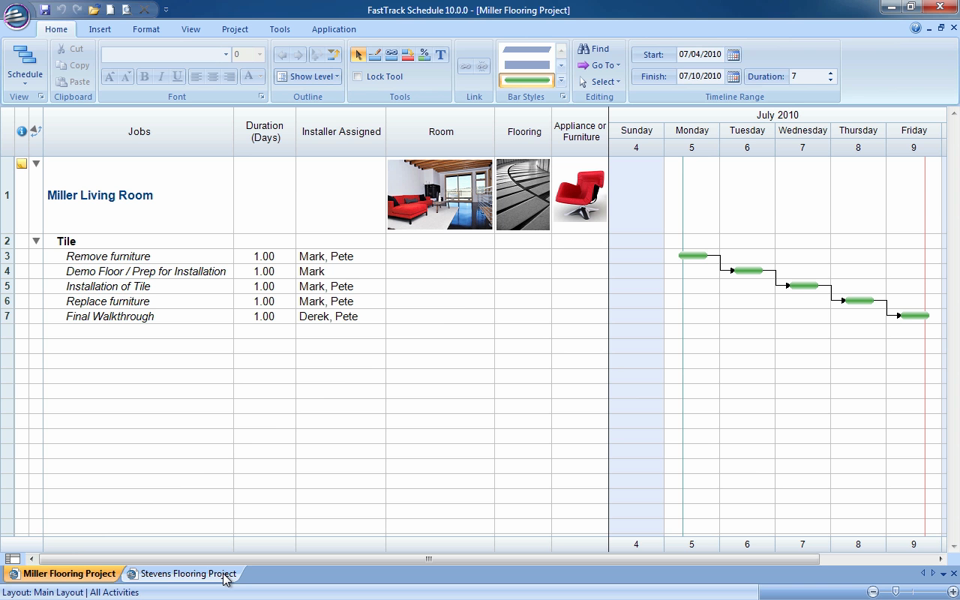Switch to the Application ribbon tab
This screenshot has height=600, width=960.
pos(334,29)
